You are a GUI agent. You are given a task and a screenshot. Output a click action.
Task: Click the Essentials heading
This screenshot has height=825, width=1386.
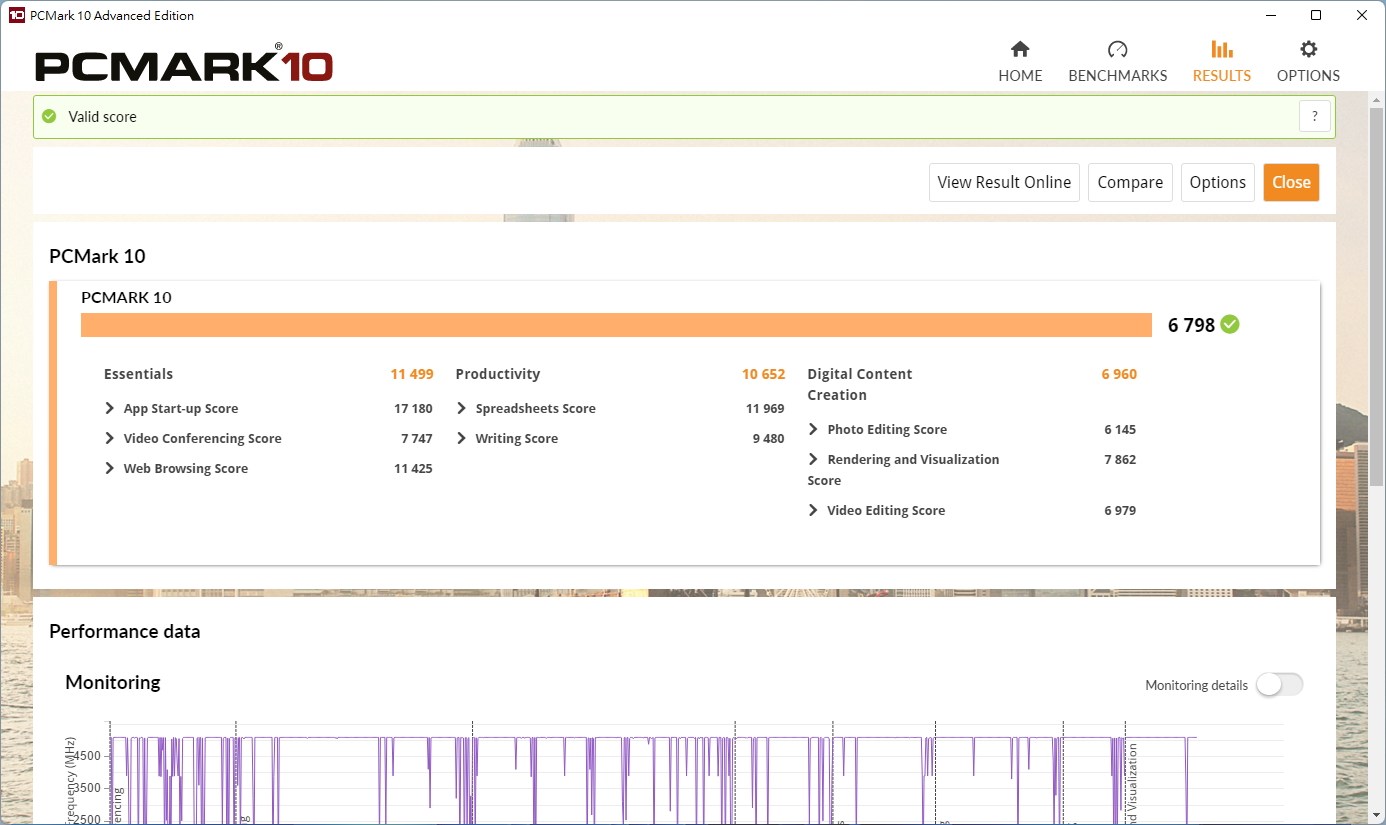(x=138, y=374)
